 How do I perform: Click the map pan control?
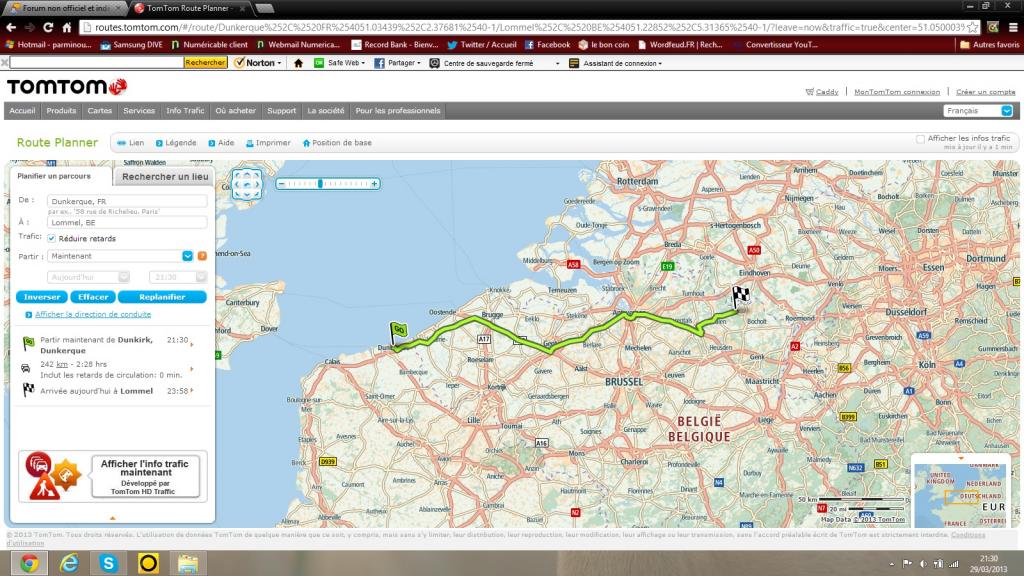coord(247,184)
